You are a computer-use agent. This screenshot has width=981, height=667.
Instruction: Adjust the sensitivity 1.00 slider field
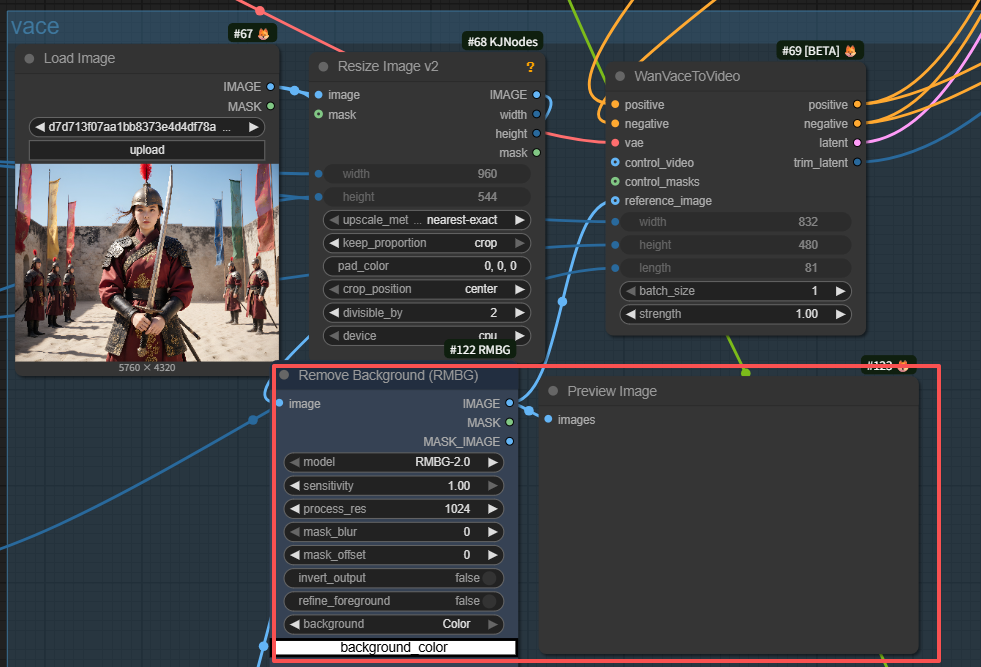click(394, 486)
